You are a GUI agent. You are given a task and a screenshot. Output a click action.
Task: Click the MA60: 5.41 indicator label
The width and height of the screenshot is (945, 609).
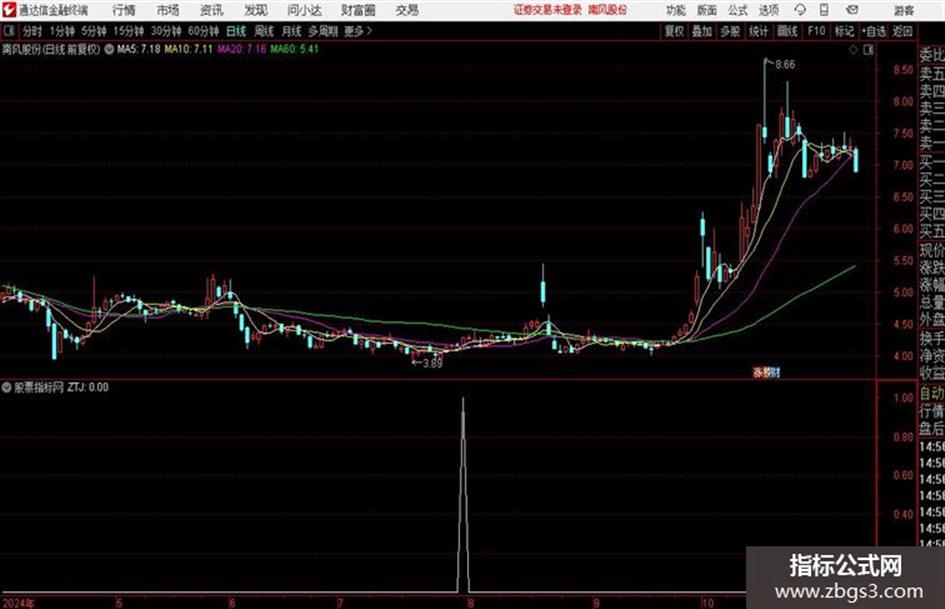point(295,49)
